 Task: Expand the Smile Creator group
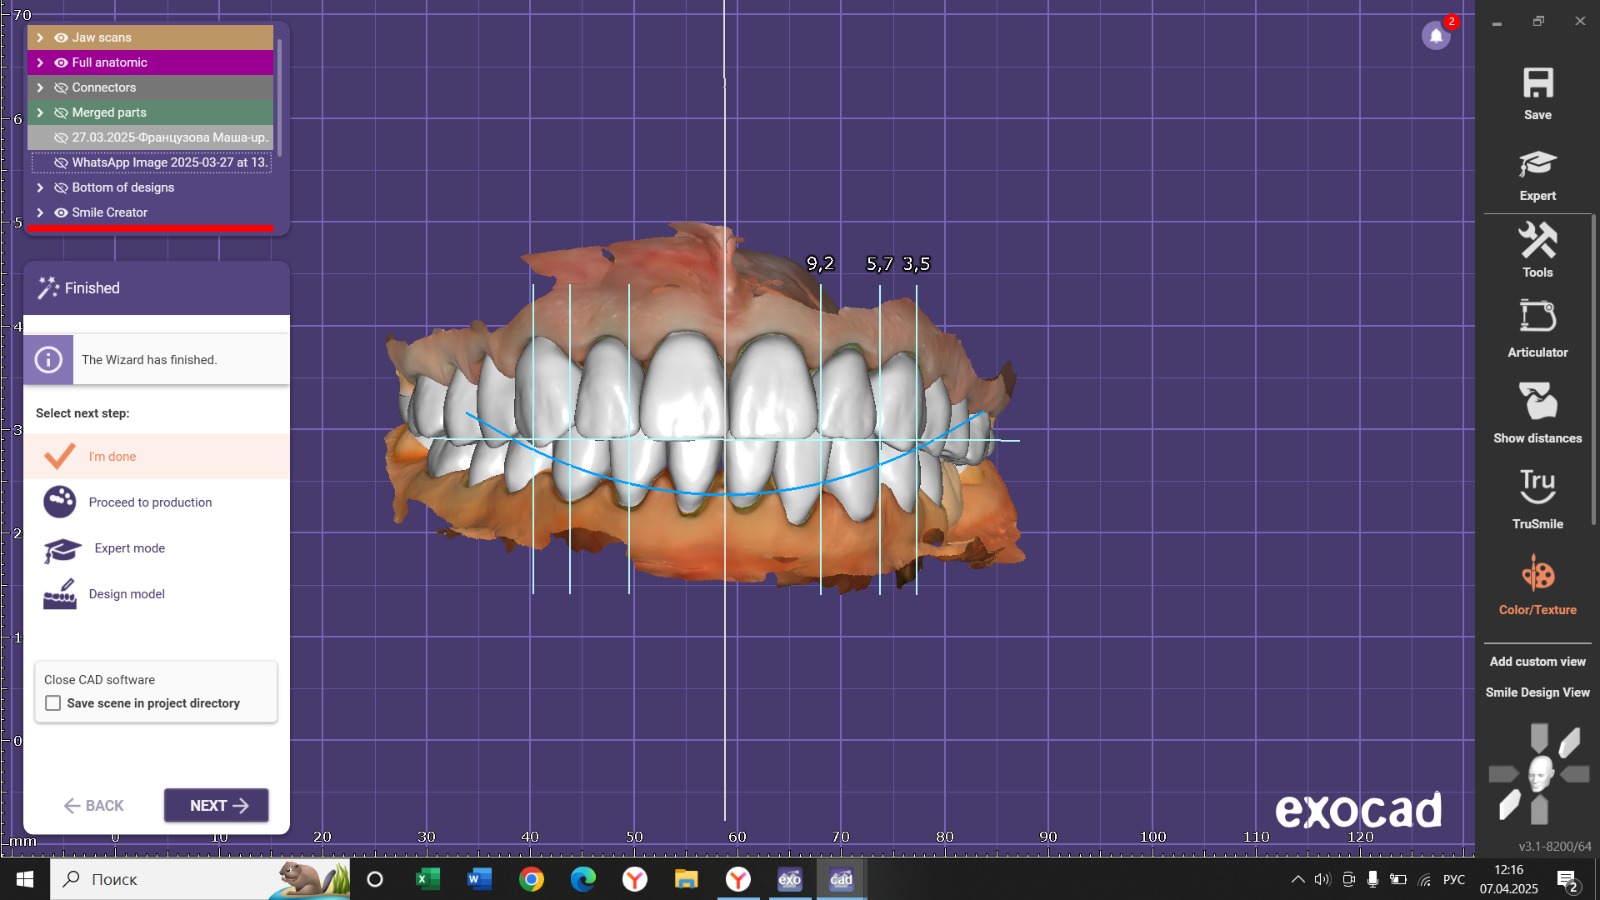click(x=40, y=213)
